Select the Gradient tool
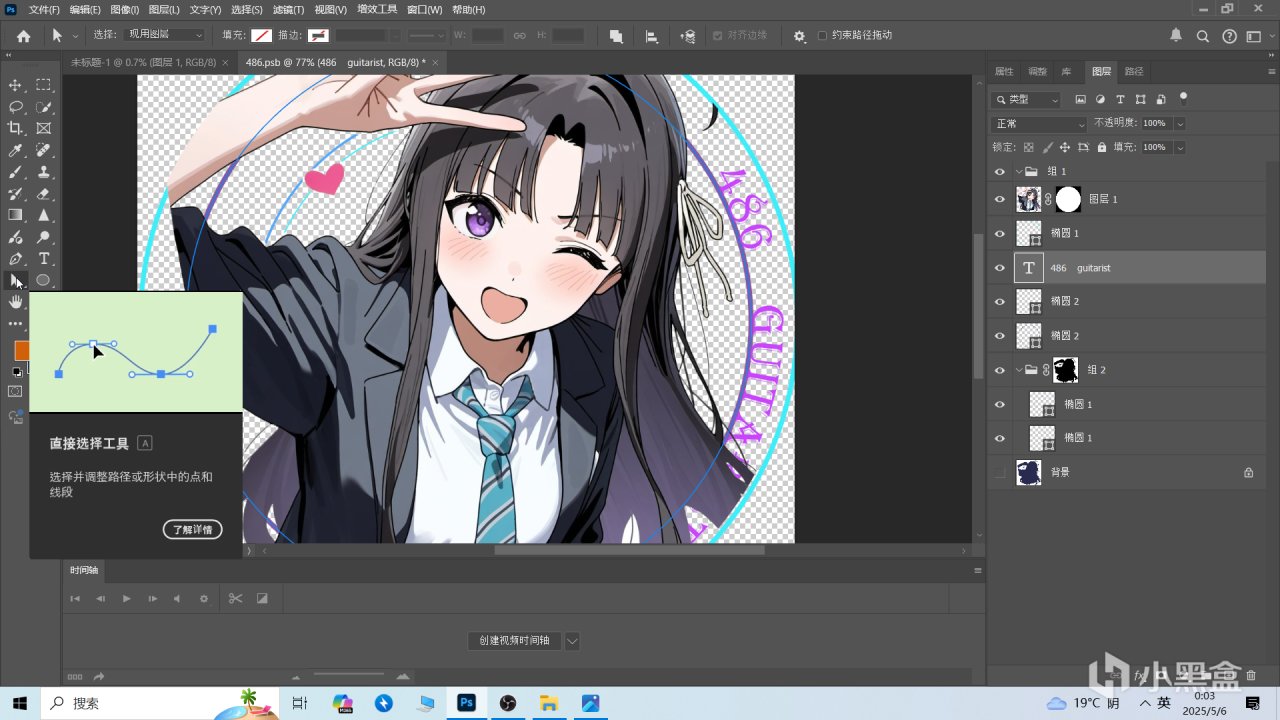The height and width of the screenshot is (720, 1280). tap(15, 215)
